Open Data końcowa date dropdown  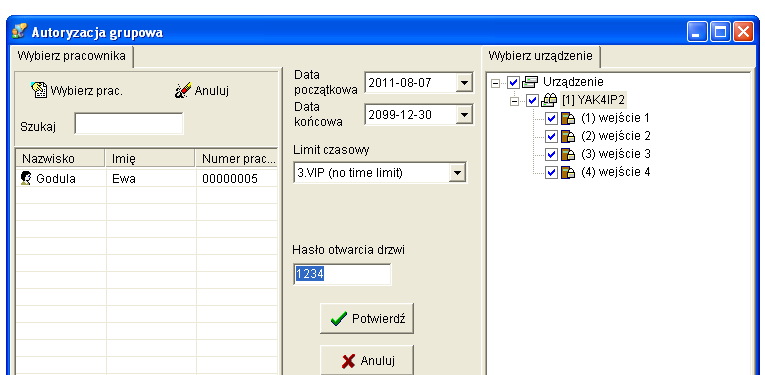464,115
